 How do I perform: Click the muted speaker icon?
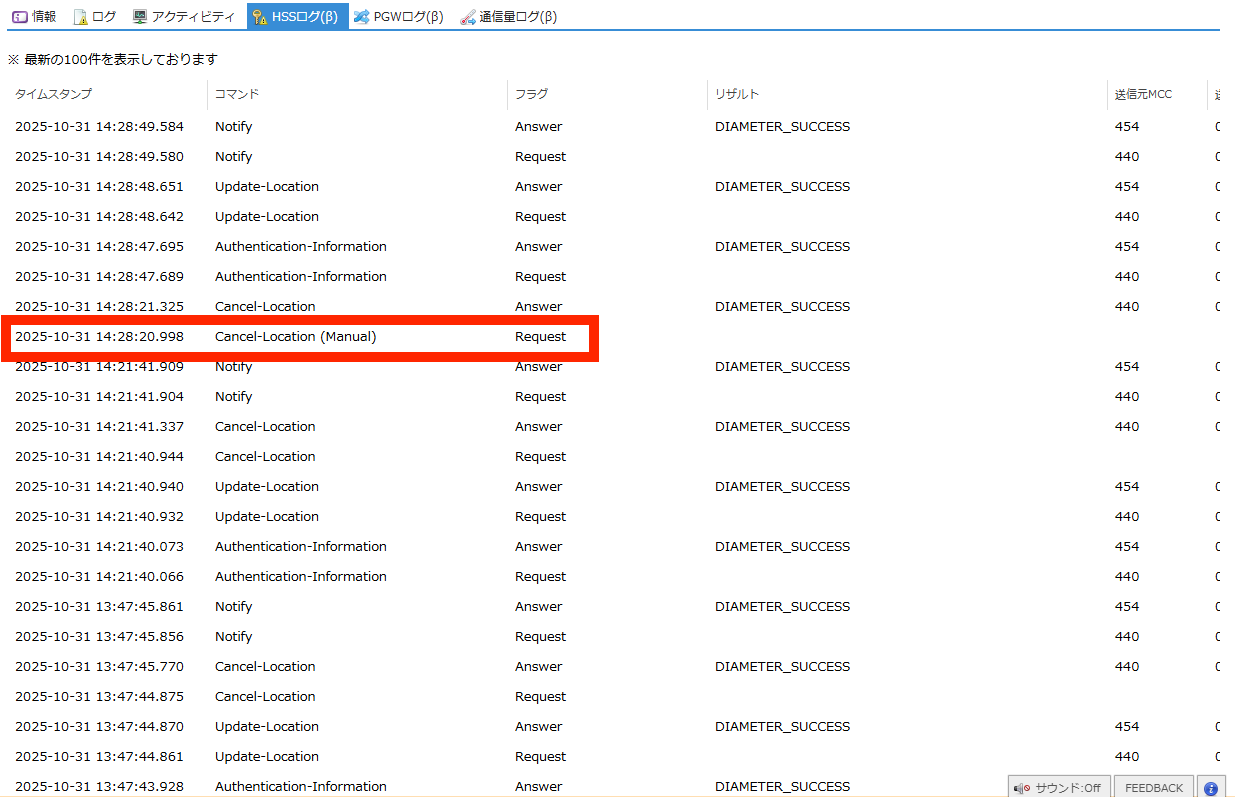tap(1022, 788)
